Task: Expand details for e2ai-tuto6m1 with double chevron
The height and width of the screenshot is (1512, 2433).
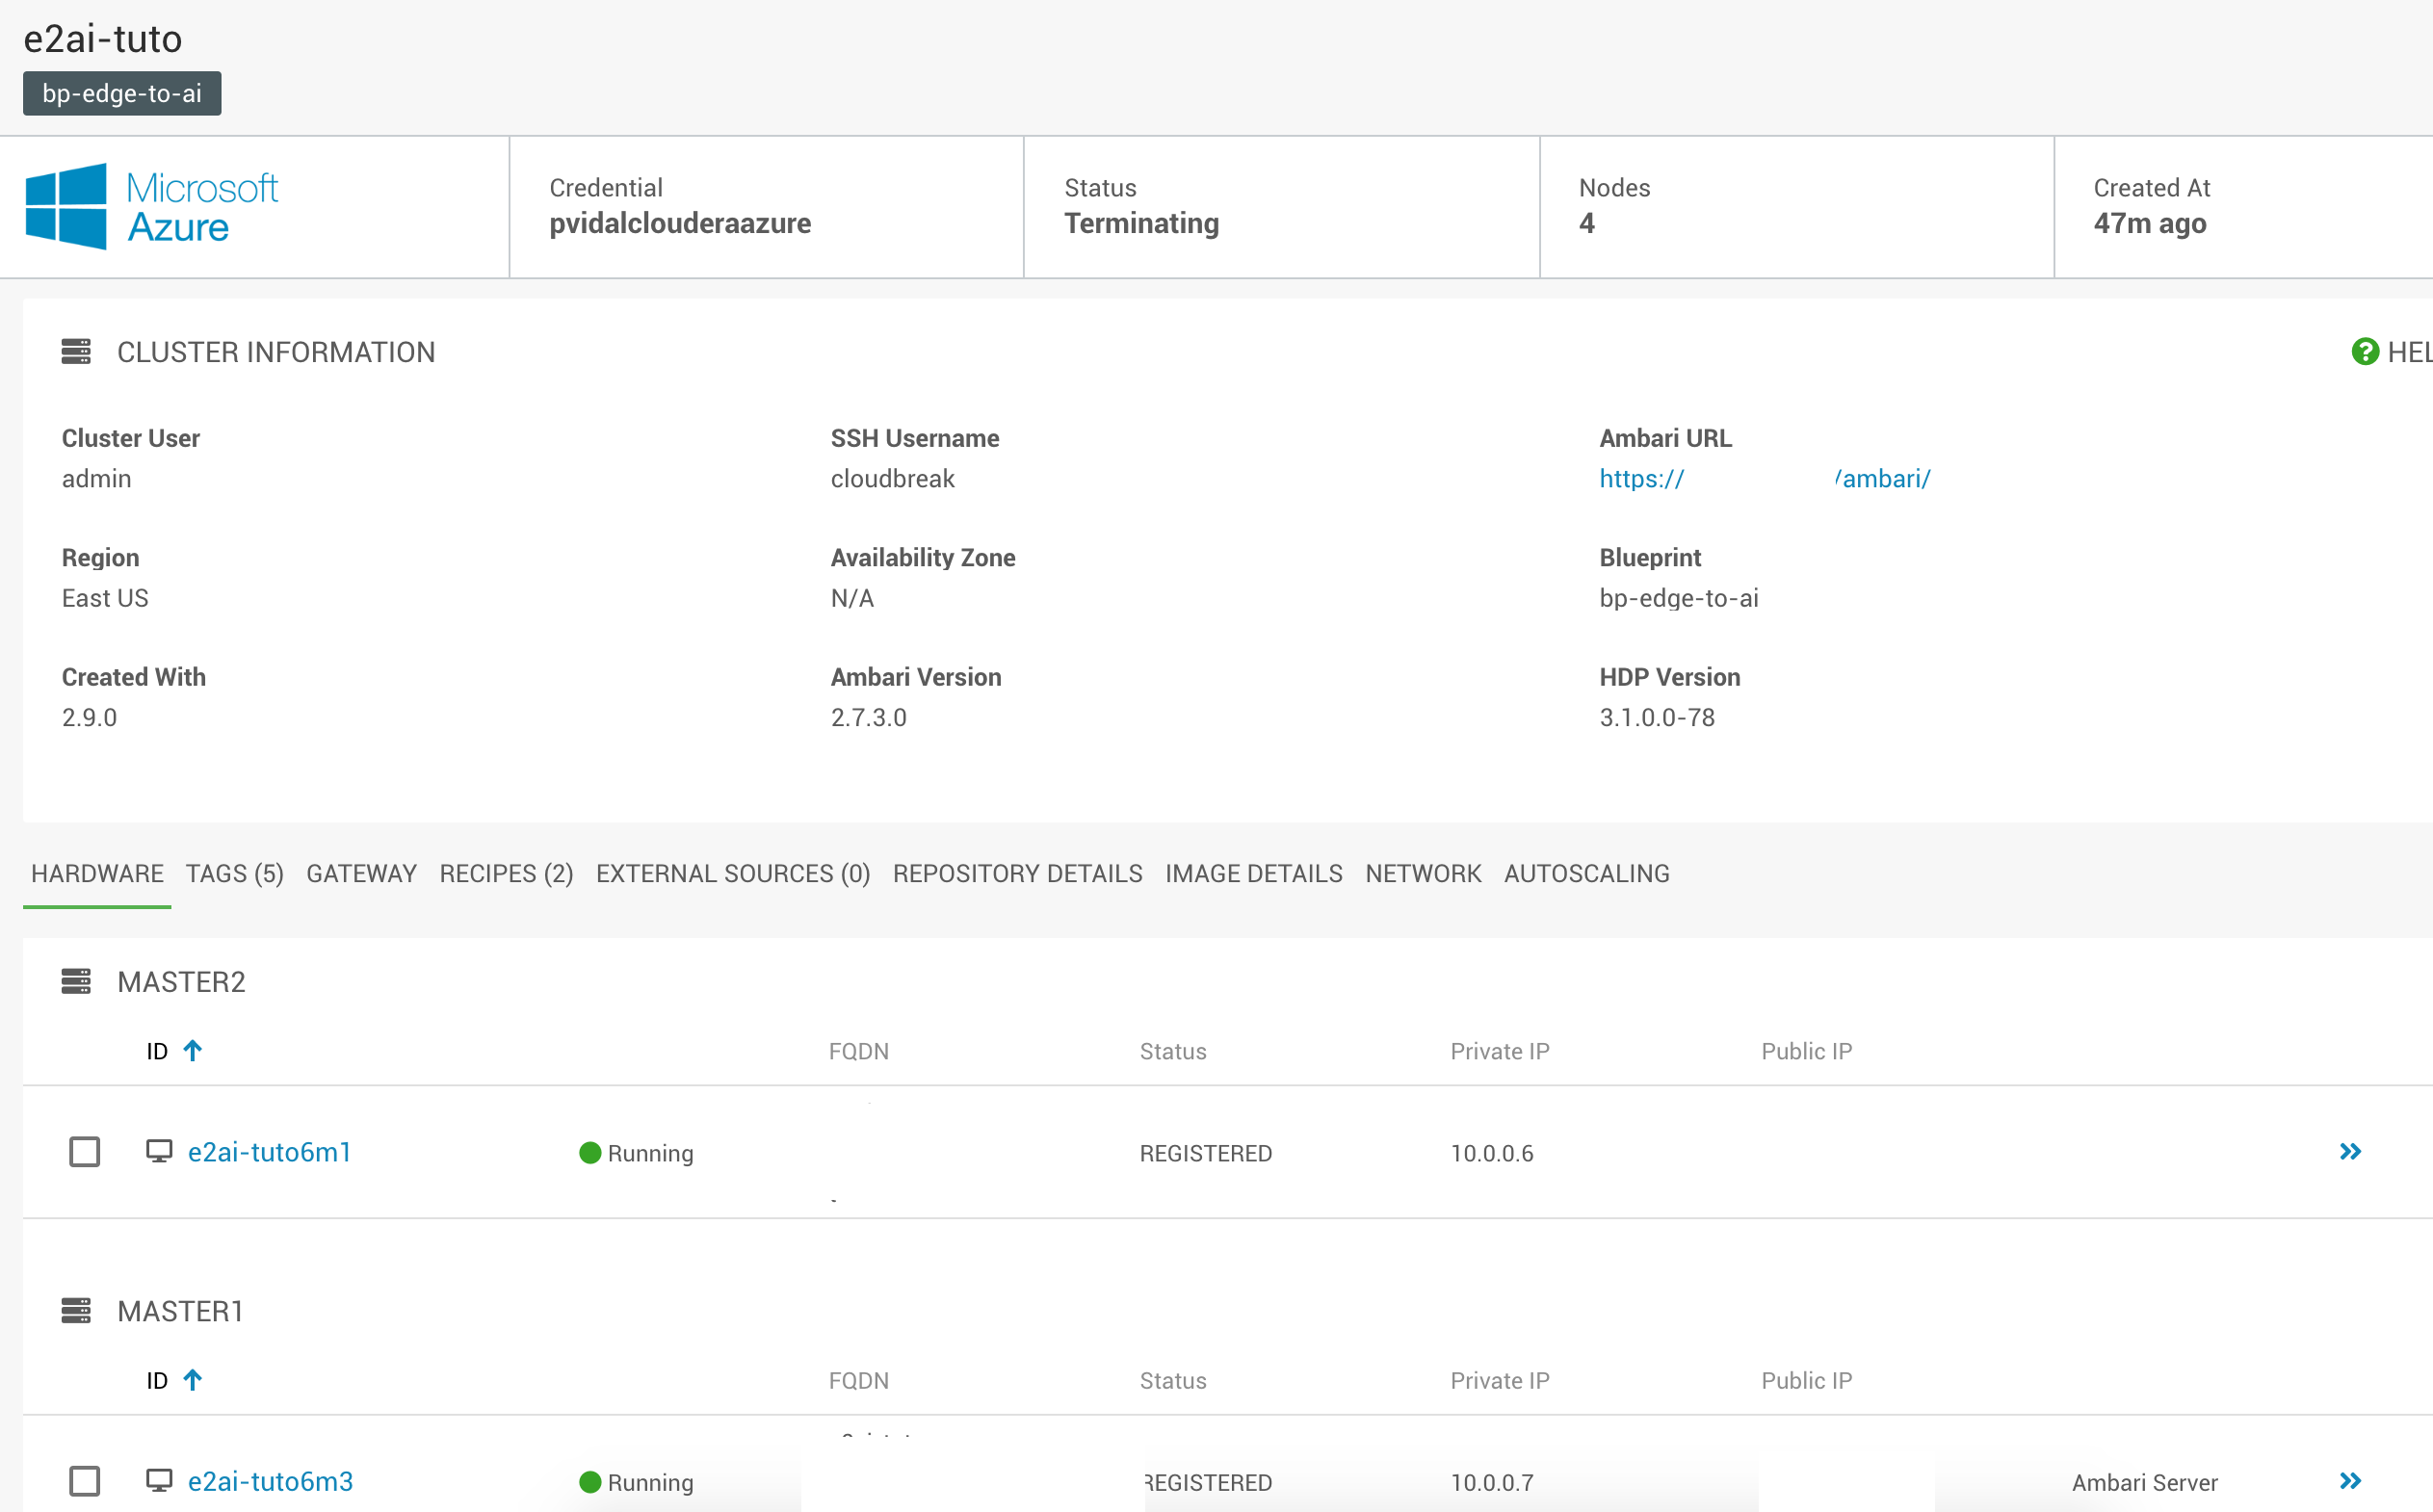Action: point(2350,1151)
